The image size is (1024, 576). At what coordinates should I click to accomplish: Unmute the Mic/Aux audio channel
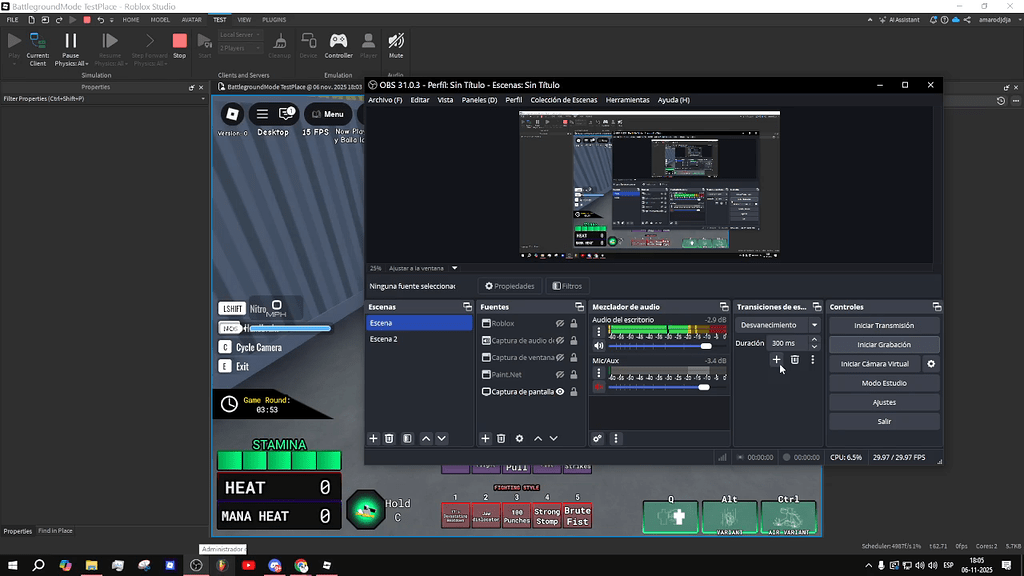599,387
